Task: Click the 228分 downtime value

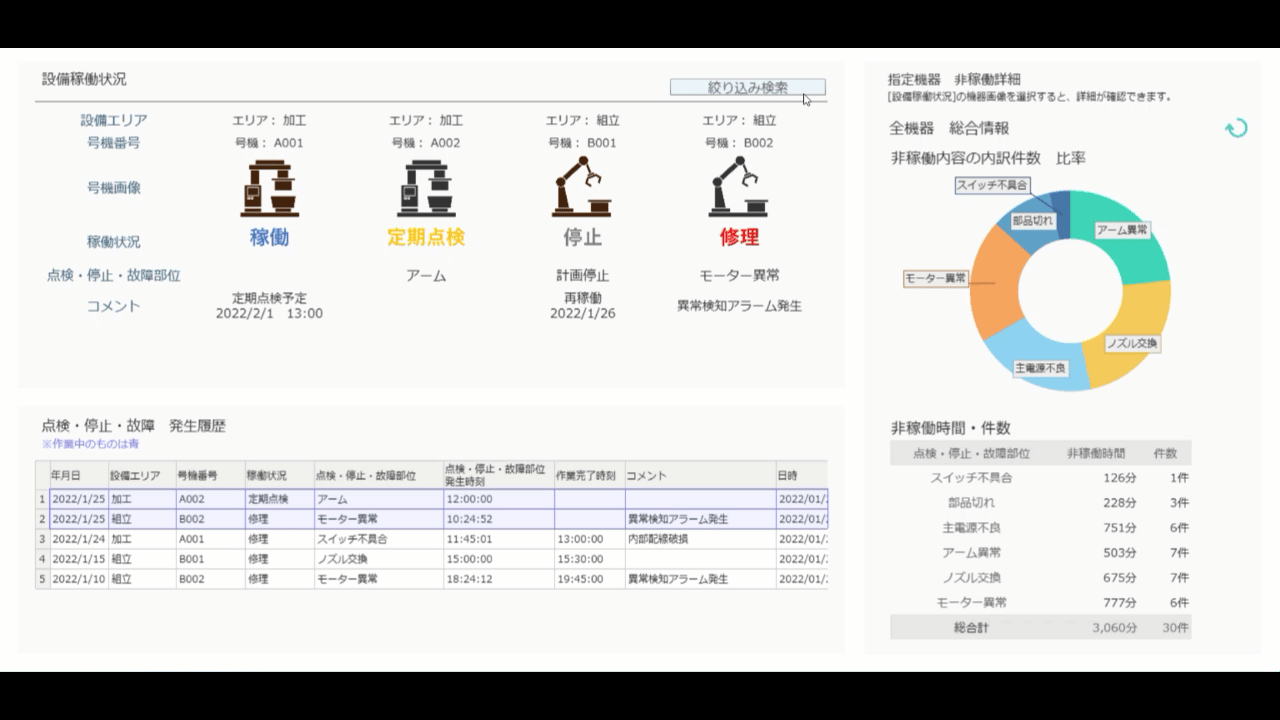Action: (x=1120, y=503)
